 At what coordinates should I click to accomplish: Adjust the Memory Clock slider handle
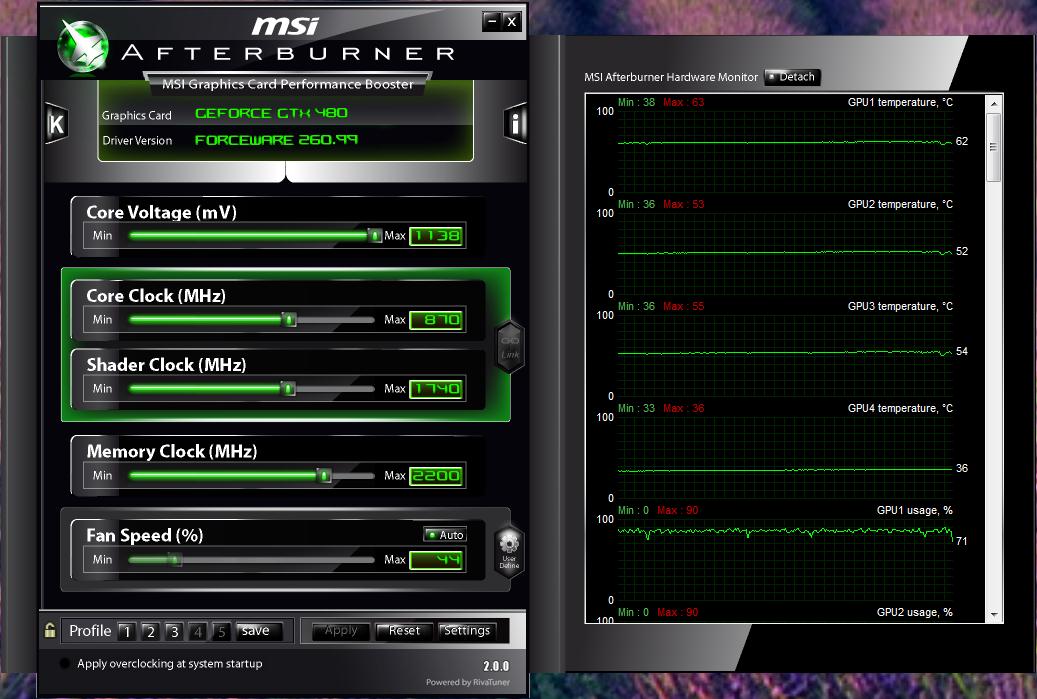324,475
